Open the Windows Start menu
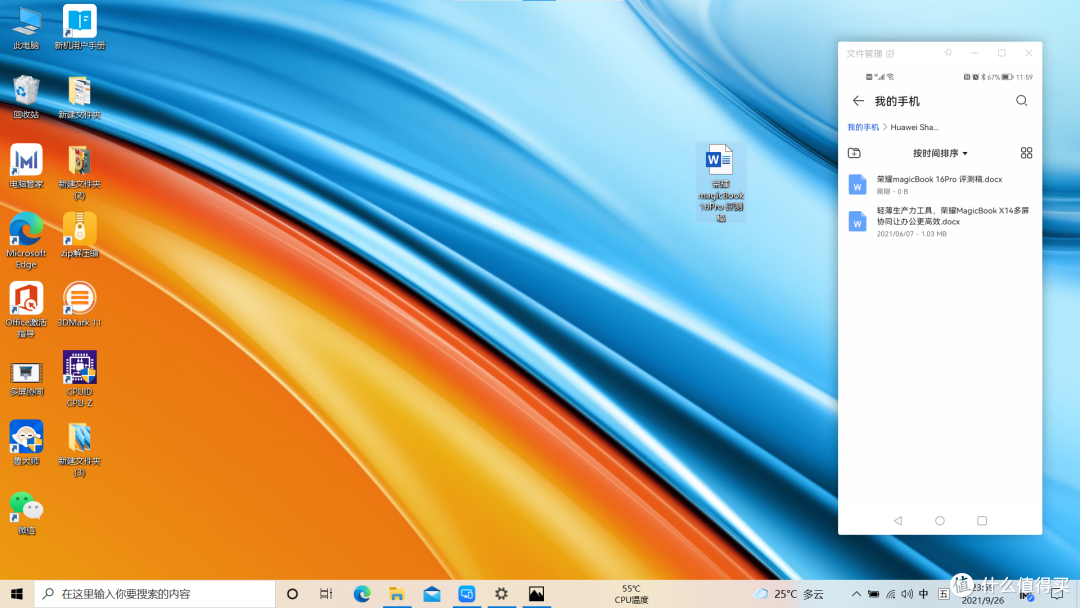1080x608 pixels. coord(17,594)
